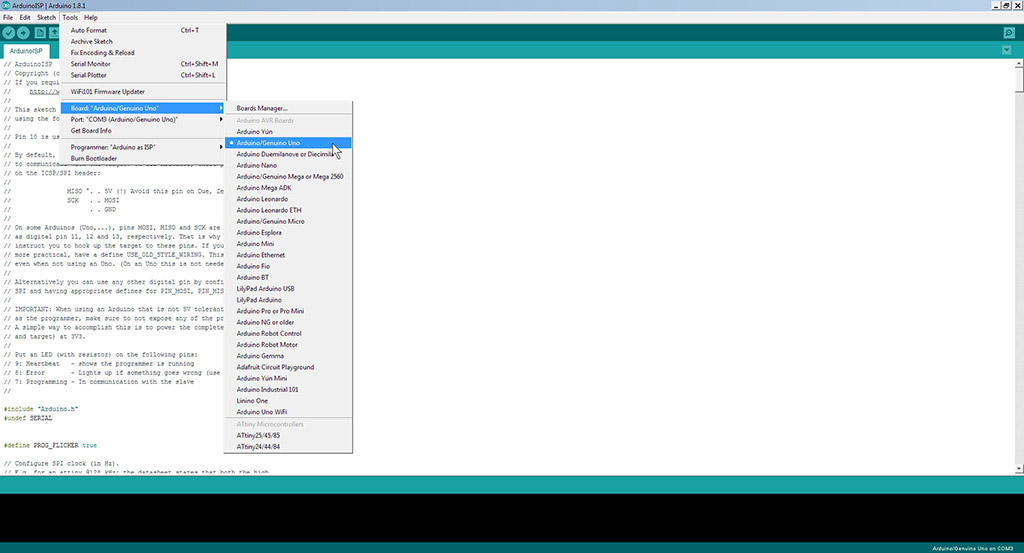Choose Arduino Esplora board
This screenshot has width=1024, height=553.
pyautogui.click(x=288, y=232)
